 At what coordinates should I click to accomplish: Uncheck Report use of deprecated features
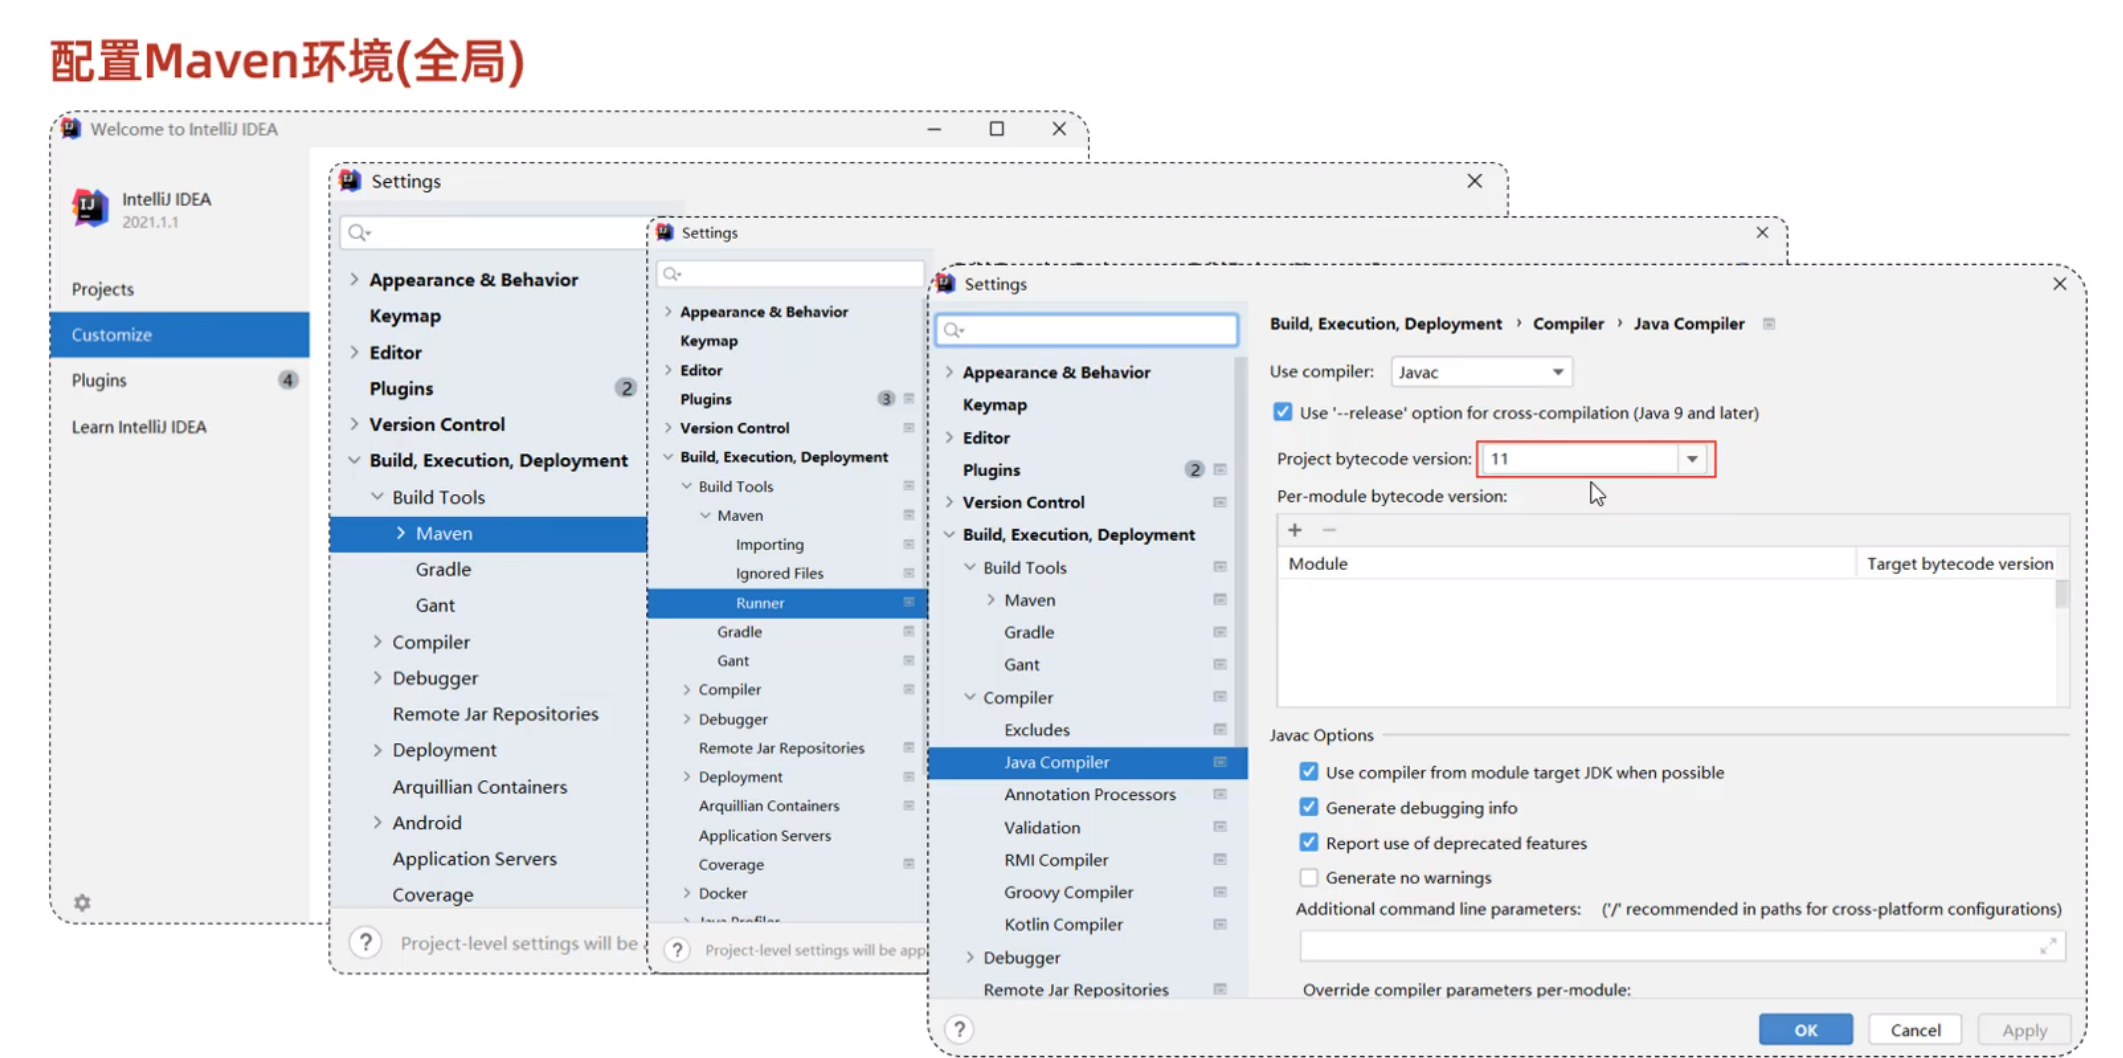pos(1308,842)
